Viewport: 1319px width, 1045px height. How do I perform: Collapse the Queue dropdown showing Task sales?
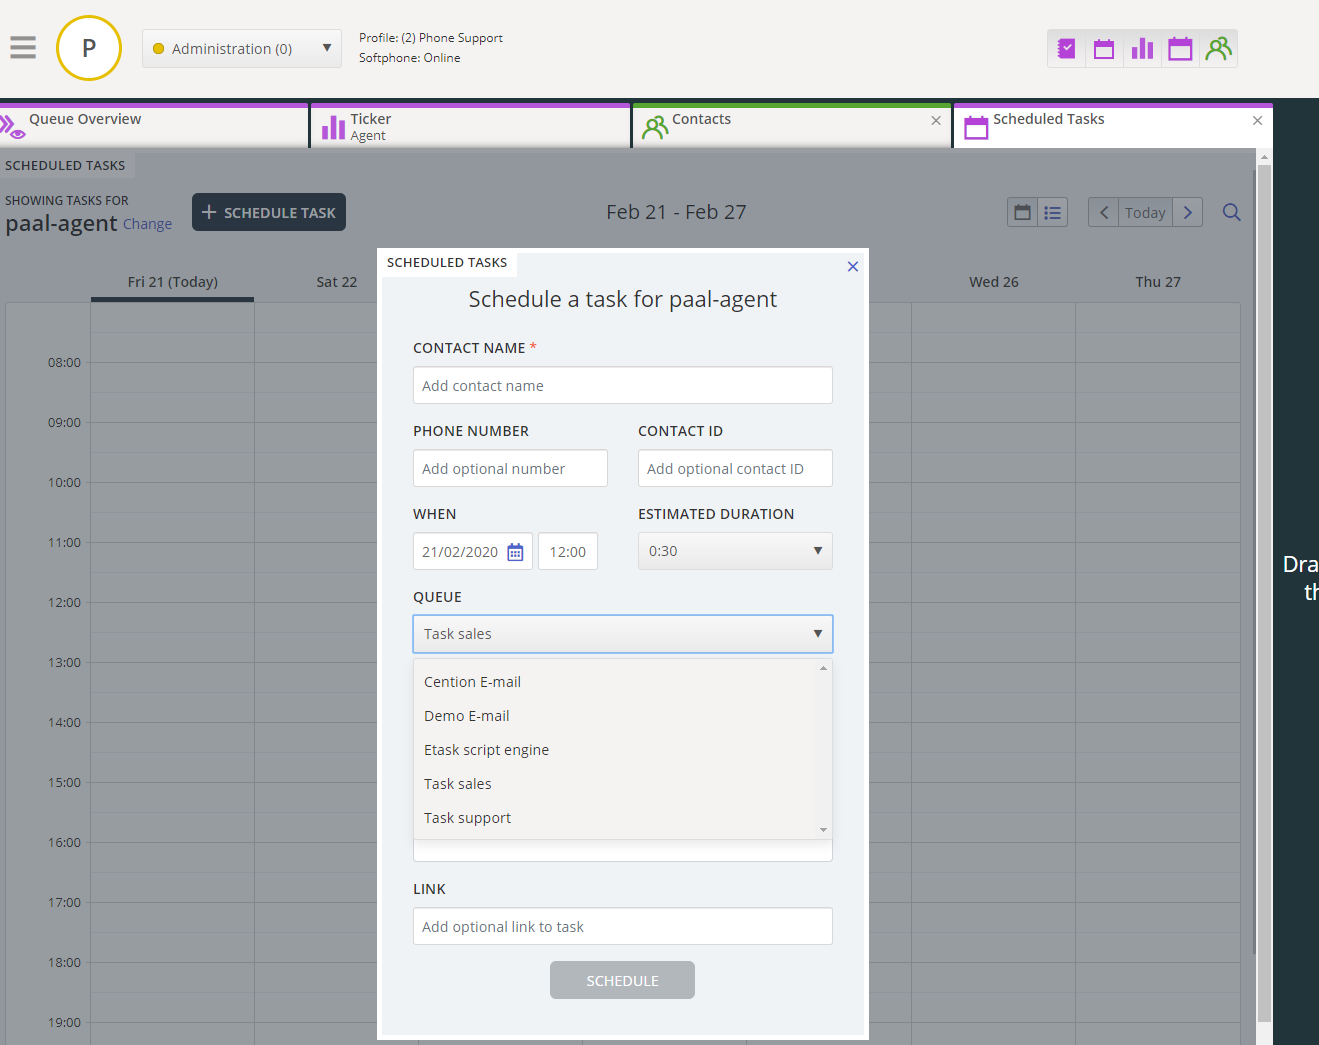tap(622, 634)
